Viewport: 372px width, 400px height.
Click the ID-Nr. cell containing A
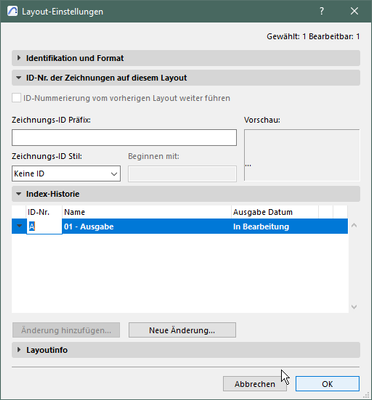click(x=44, y=227)
